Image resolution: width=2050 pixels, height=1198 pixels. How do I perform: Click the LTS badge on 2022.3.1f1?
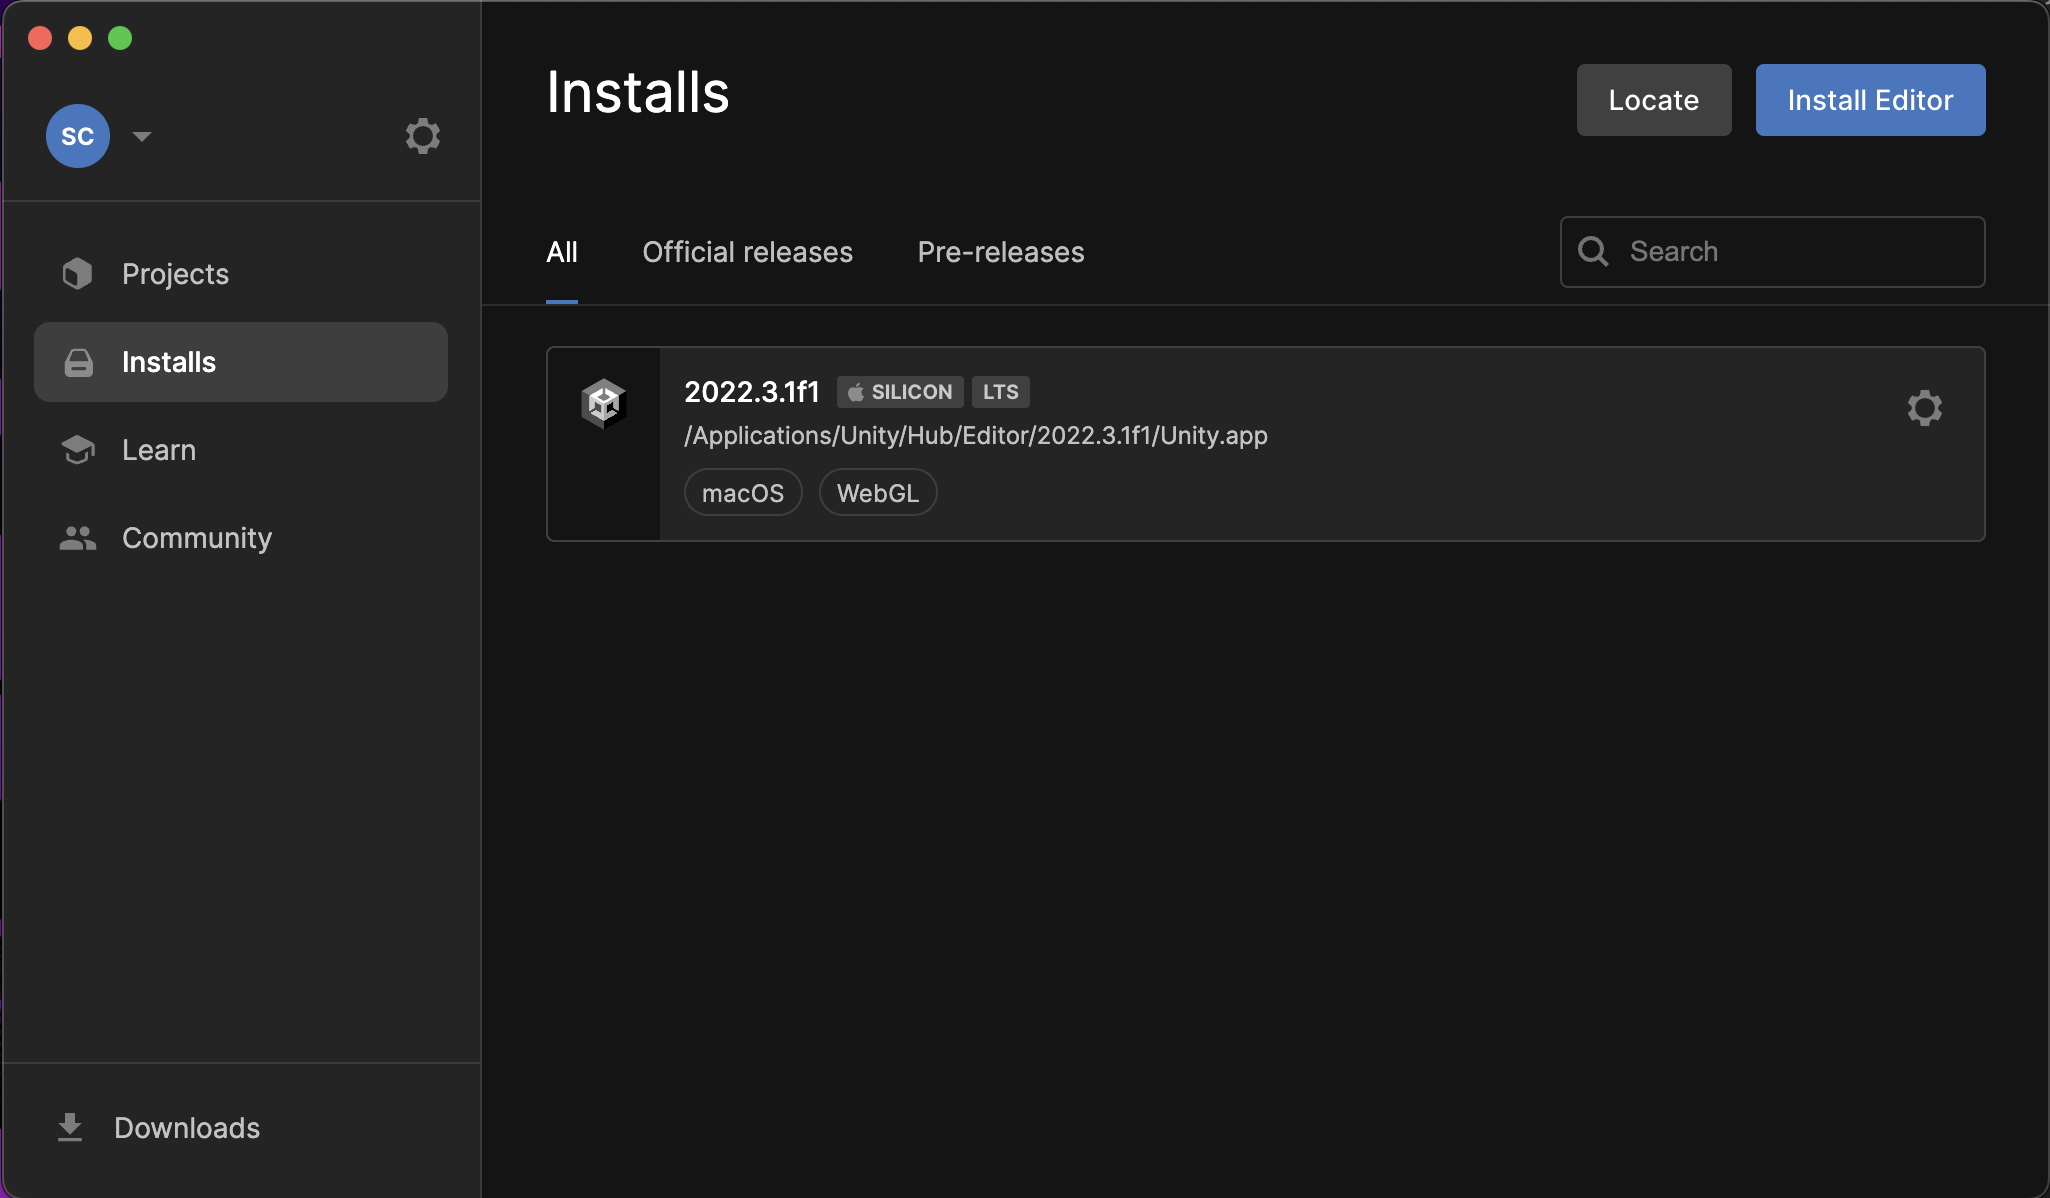click(x=1000, y=392)
